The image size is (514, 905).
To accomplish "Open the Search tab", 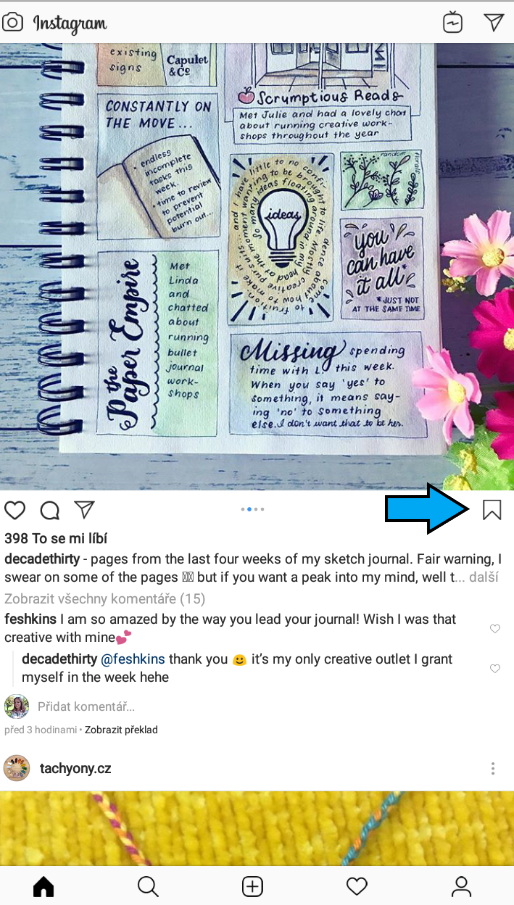I will [x=148, y=886].
